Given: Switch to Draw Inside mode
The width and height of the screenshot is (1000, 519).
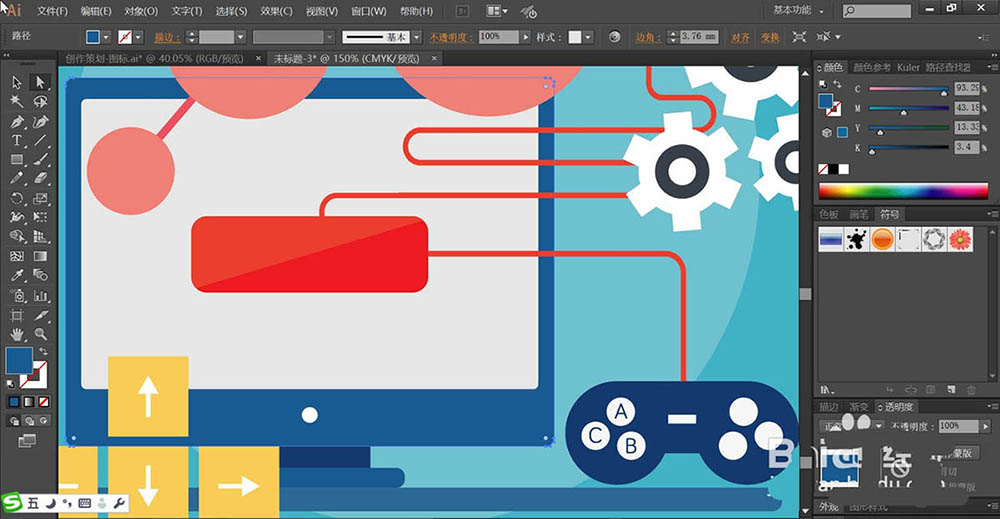Looking at the screenshot, I should coord(43,421).
